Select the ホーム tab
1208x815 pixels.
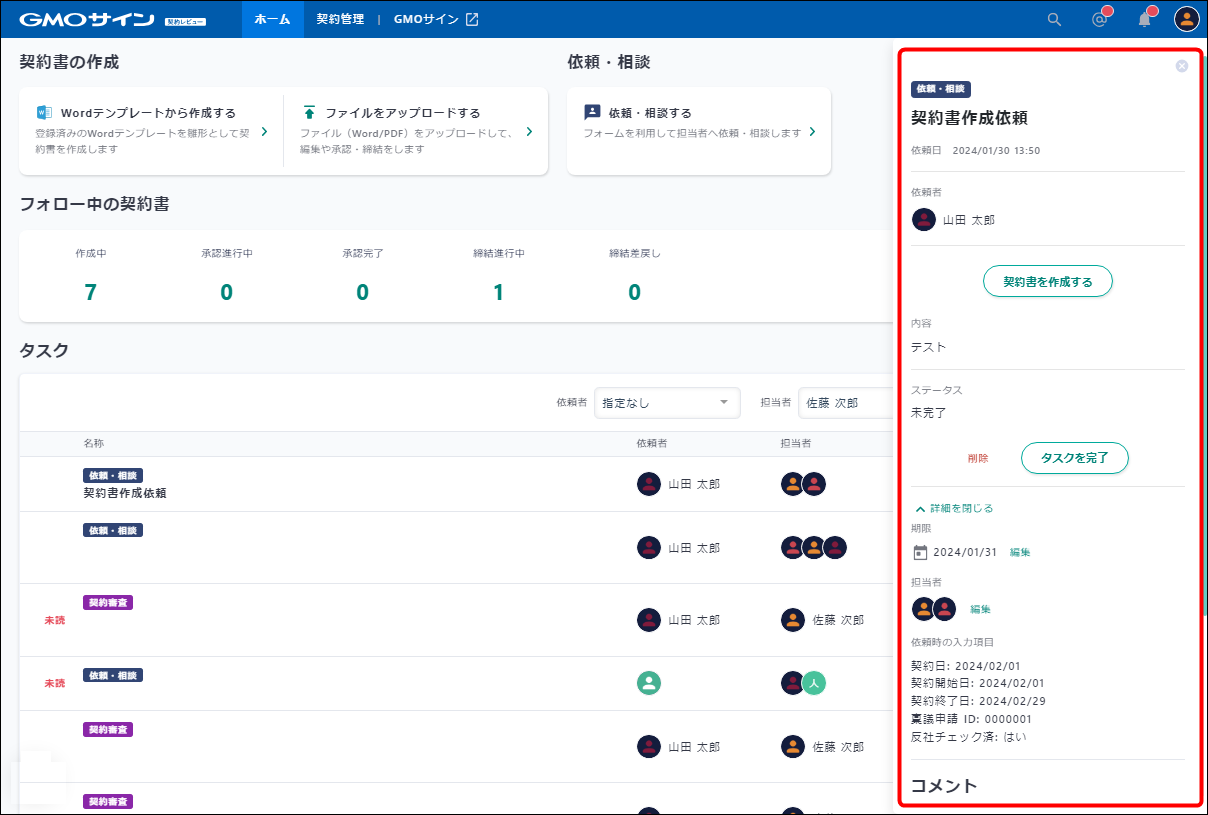click(272, 19)
